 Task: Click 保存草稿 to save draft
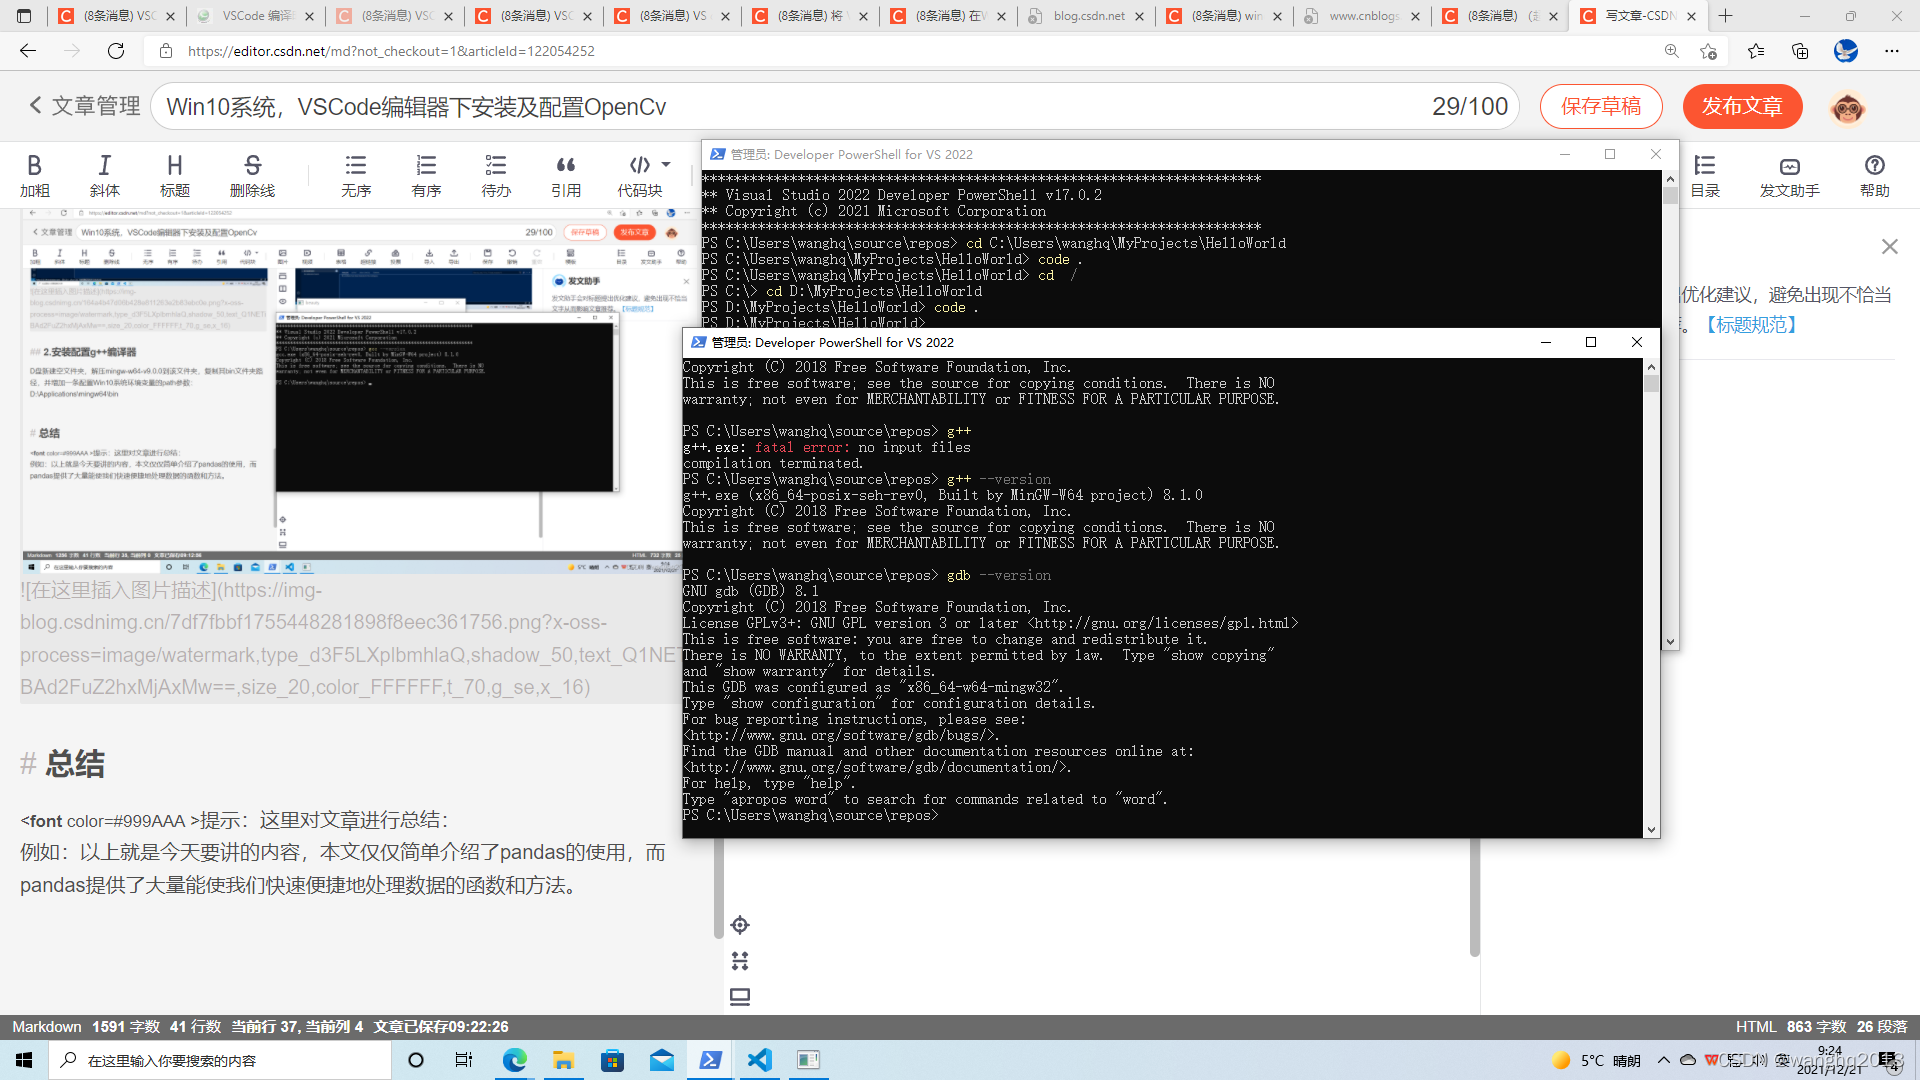[x=1601, y=107]
